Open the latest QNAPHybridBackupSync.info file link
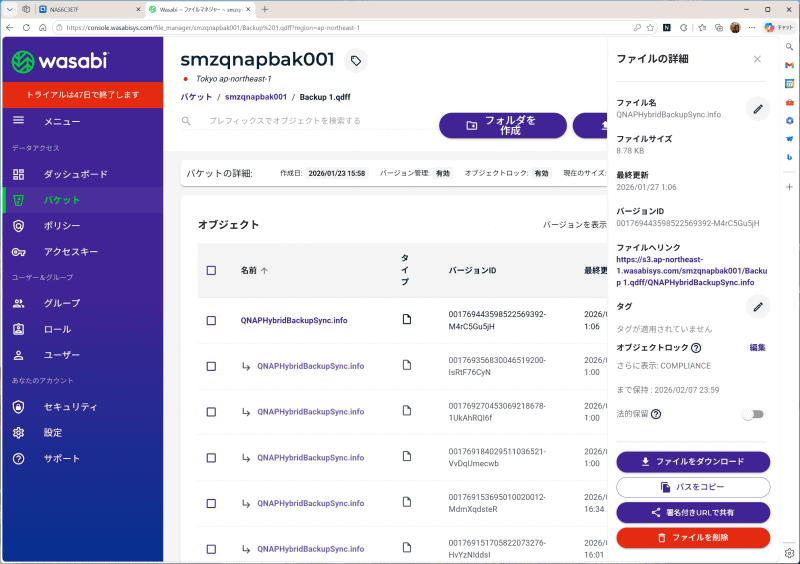 (x=294, y=321)
